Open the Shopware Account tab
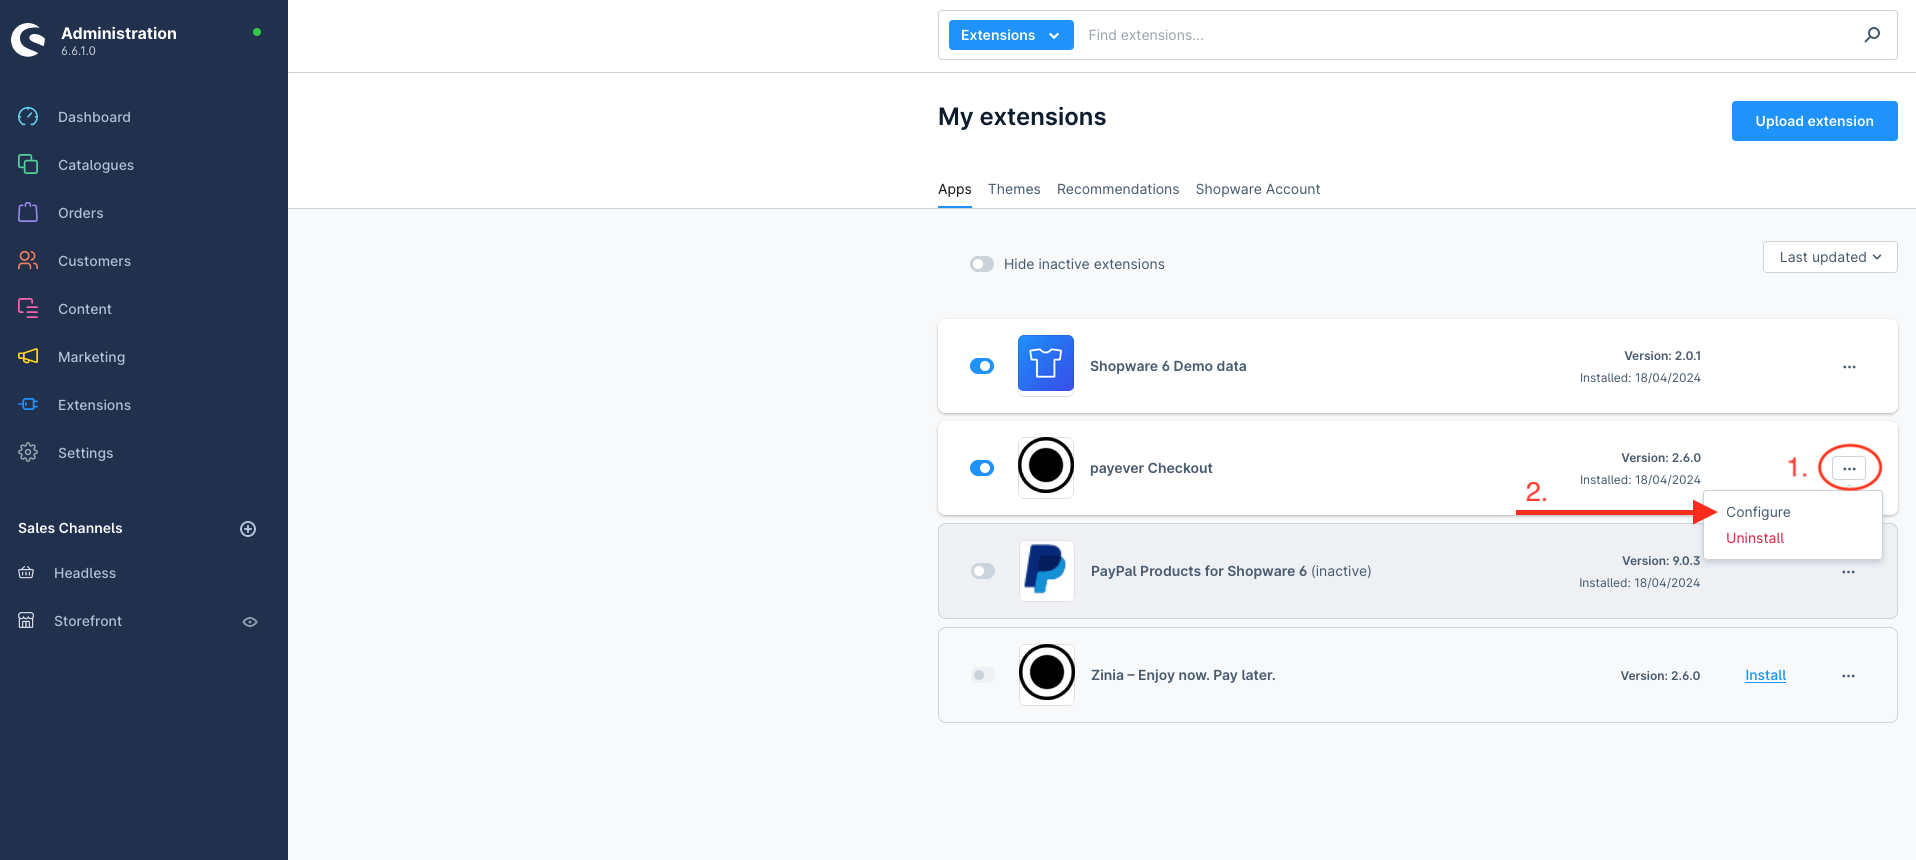1916x860 pixels. 1258,189
